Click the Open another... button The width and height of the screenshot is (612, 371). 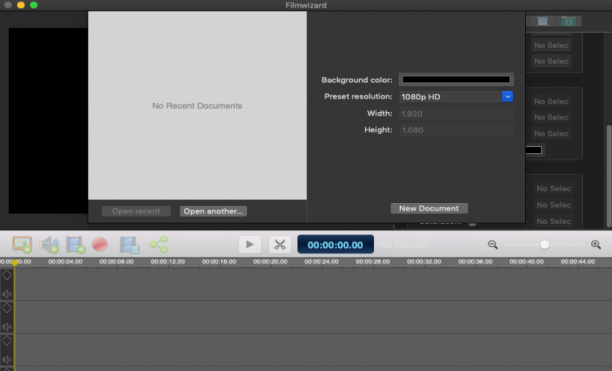[213, 211]
